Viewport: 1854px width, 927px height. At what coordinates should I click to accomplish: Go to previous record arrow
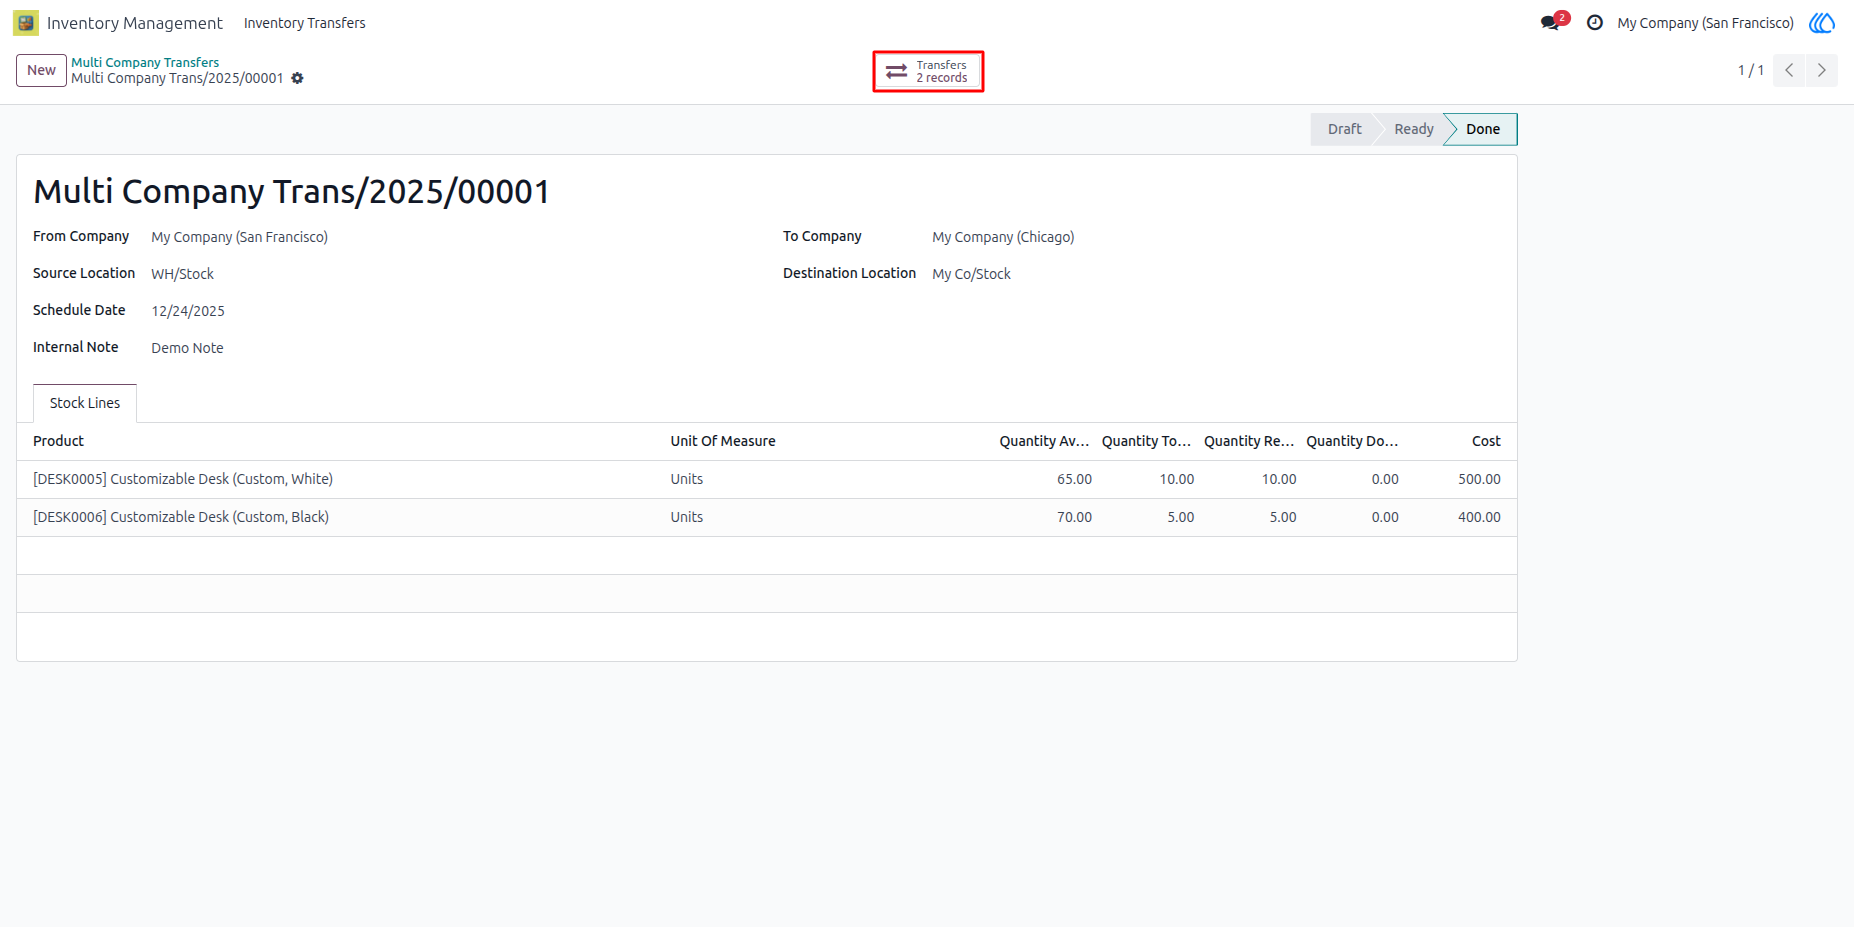(1789, 70)
